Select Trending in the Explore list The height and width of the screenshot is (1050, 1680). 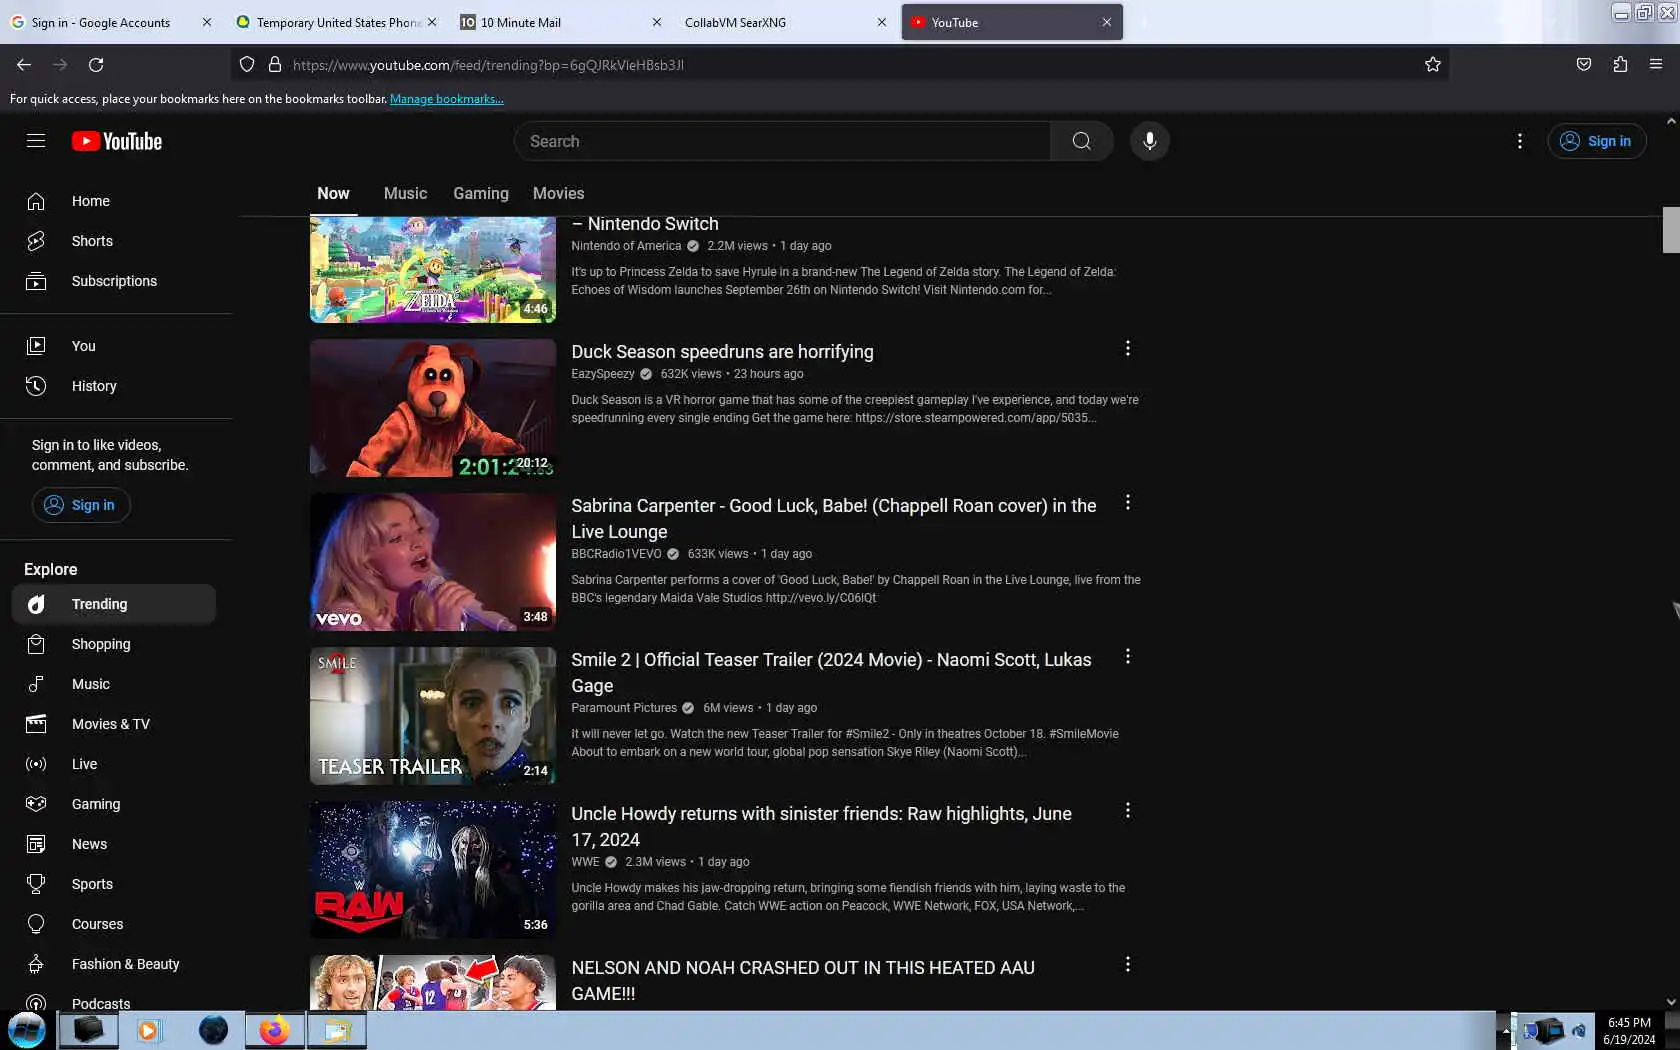(x=114, y=604)
